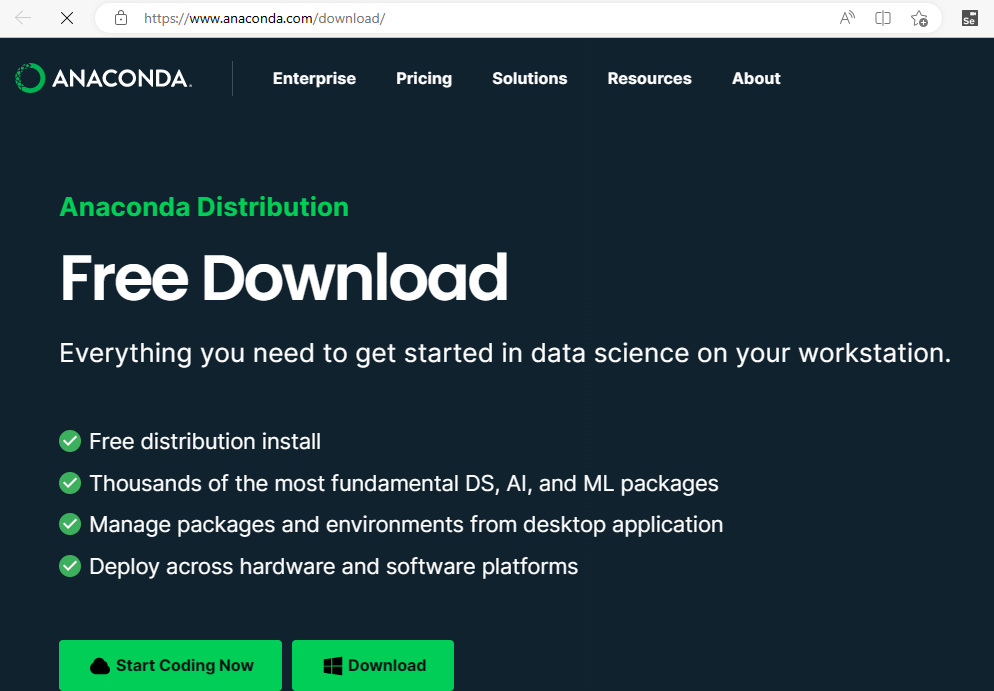Click the Anaconda logo
The height and width of the screenshot is (691, 994).
(103, 78)
